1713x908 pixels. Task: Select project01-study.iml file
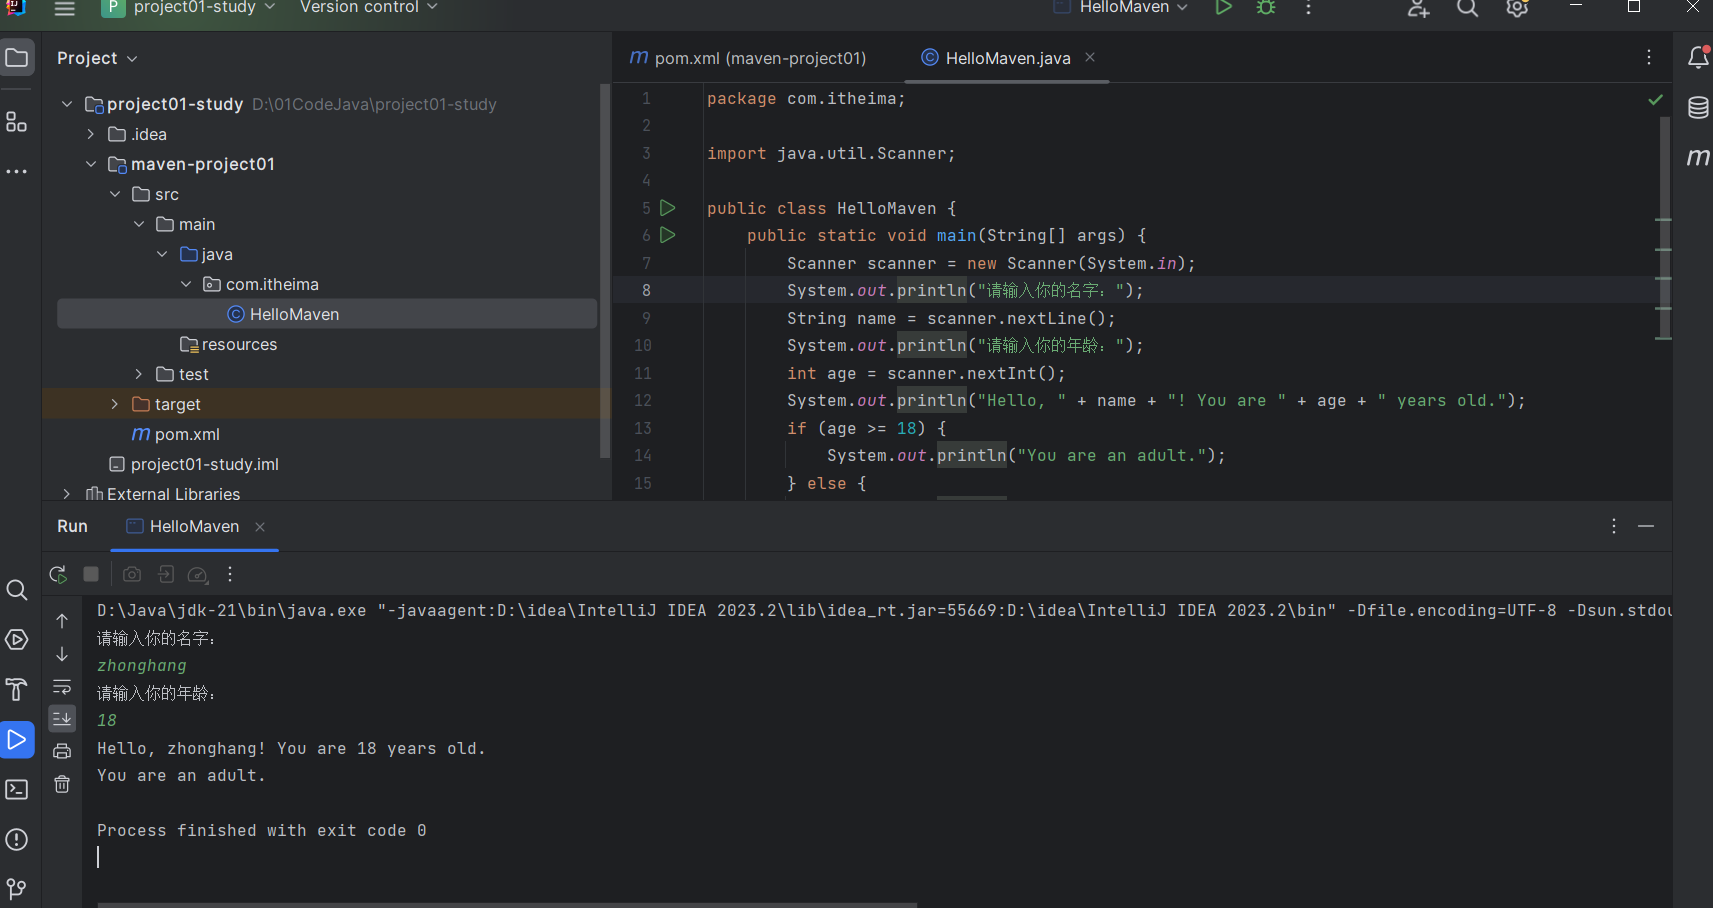point(194,464)
